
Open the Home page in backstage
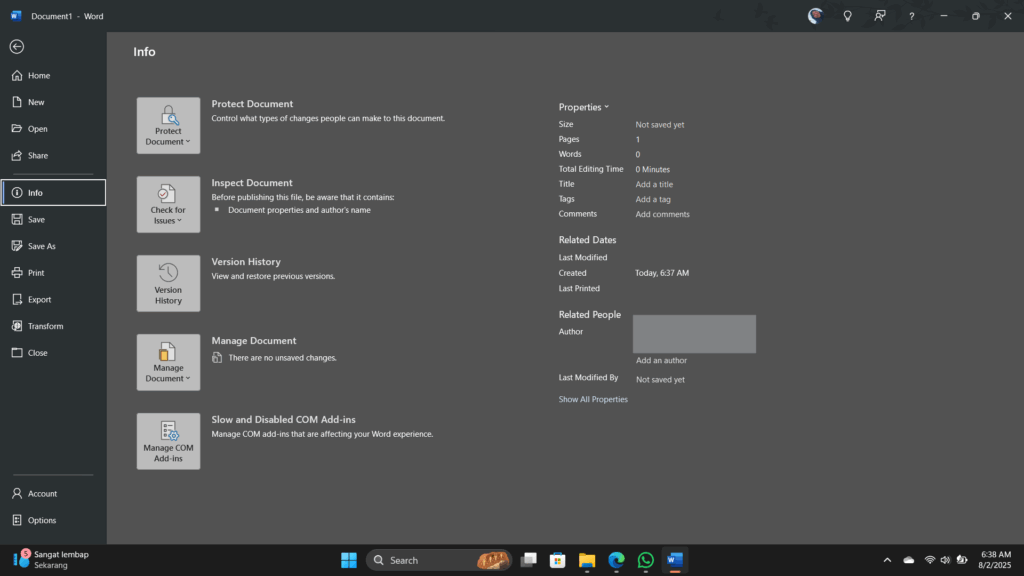tap(53, 76)
